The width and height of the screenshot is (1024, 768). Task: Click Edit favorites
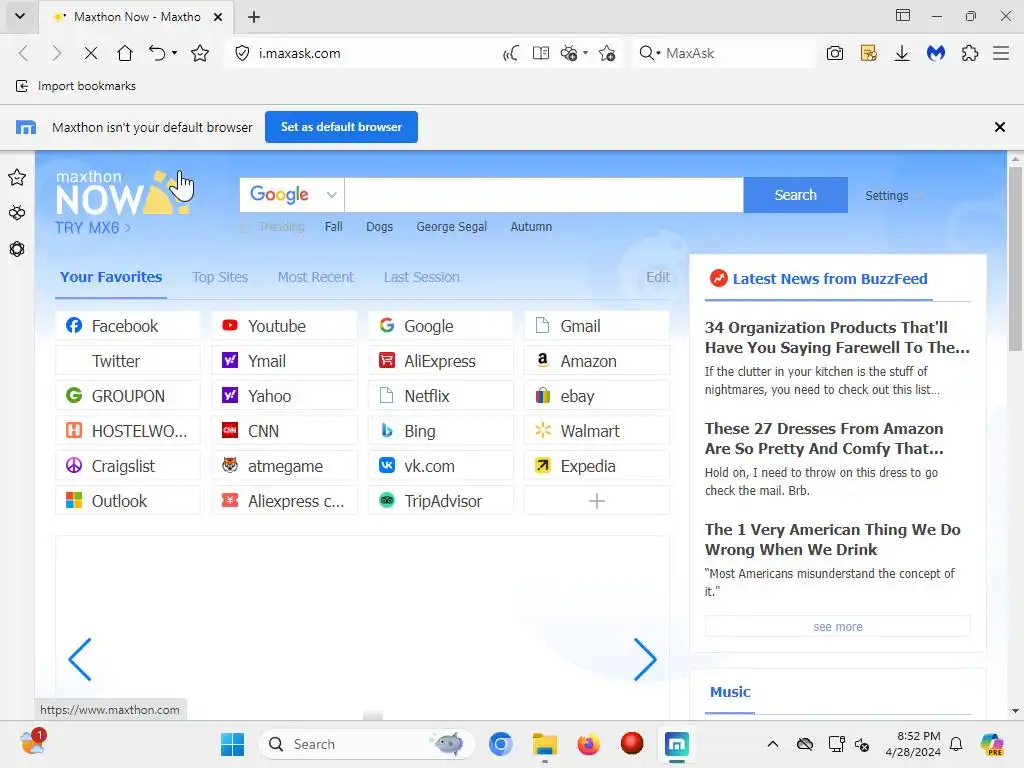click(x=658, y=277)
